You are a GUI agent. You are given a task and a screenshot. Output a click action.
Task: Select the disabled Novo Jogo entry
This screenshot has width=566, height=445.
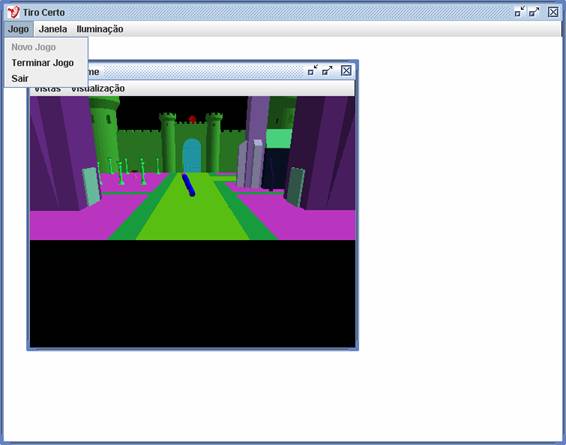(x=34, y=47)
